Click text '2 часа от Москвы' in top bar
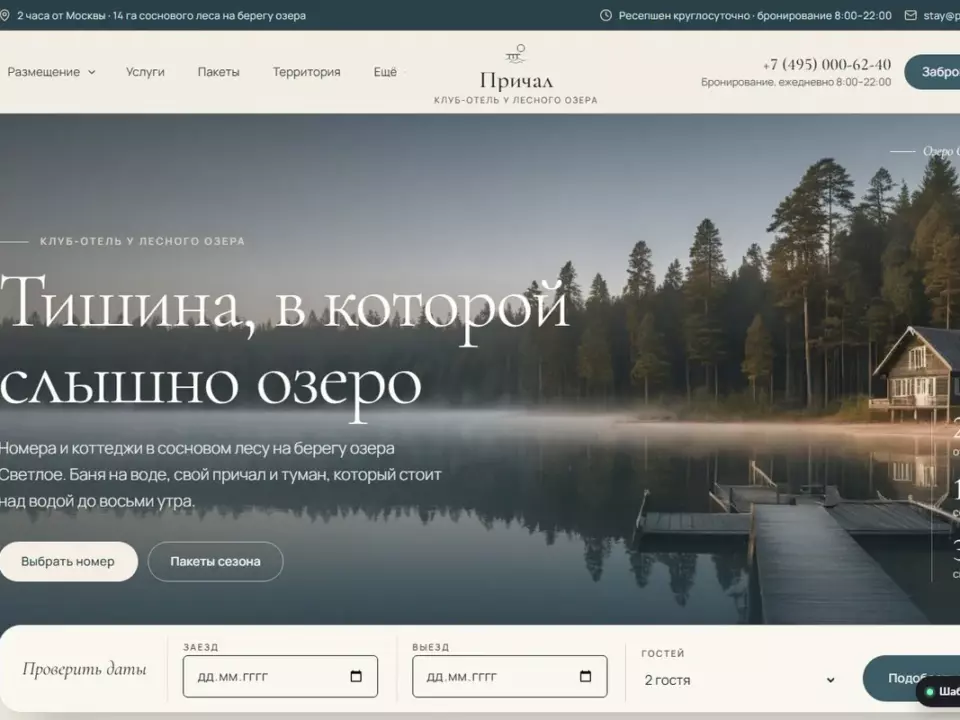 pos(61,15)
